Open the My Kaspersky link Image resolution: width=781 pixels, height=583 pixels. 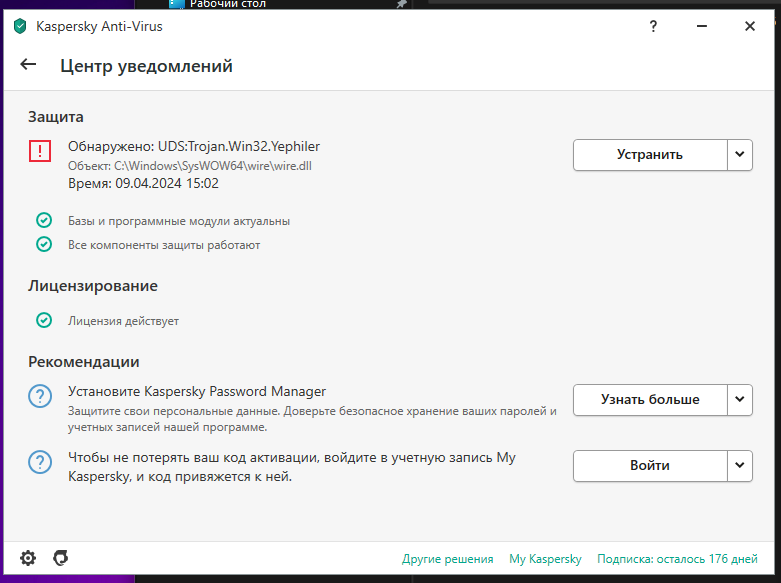545,559
